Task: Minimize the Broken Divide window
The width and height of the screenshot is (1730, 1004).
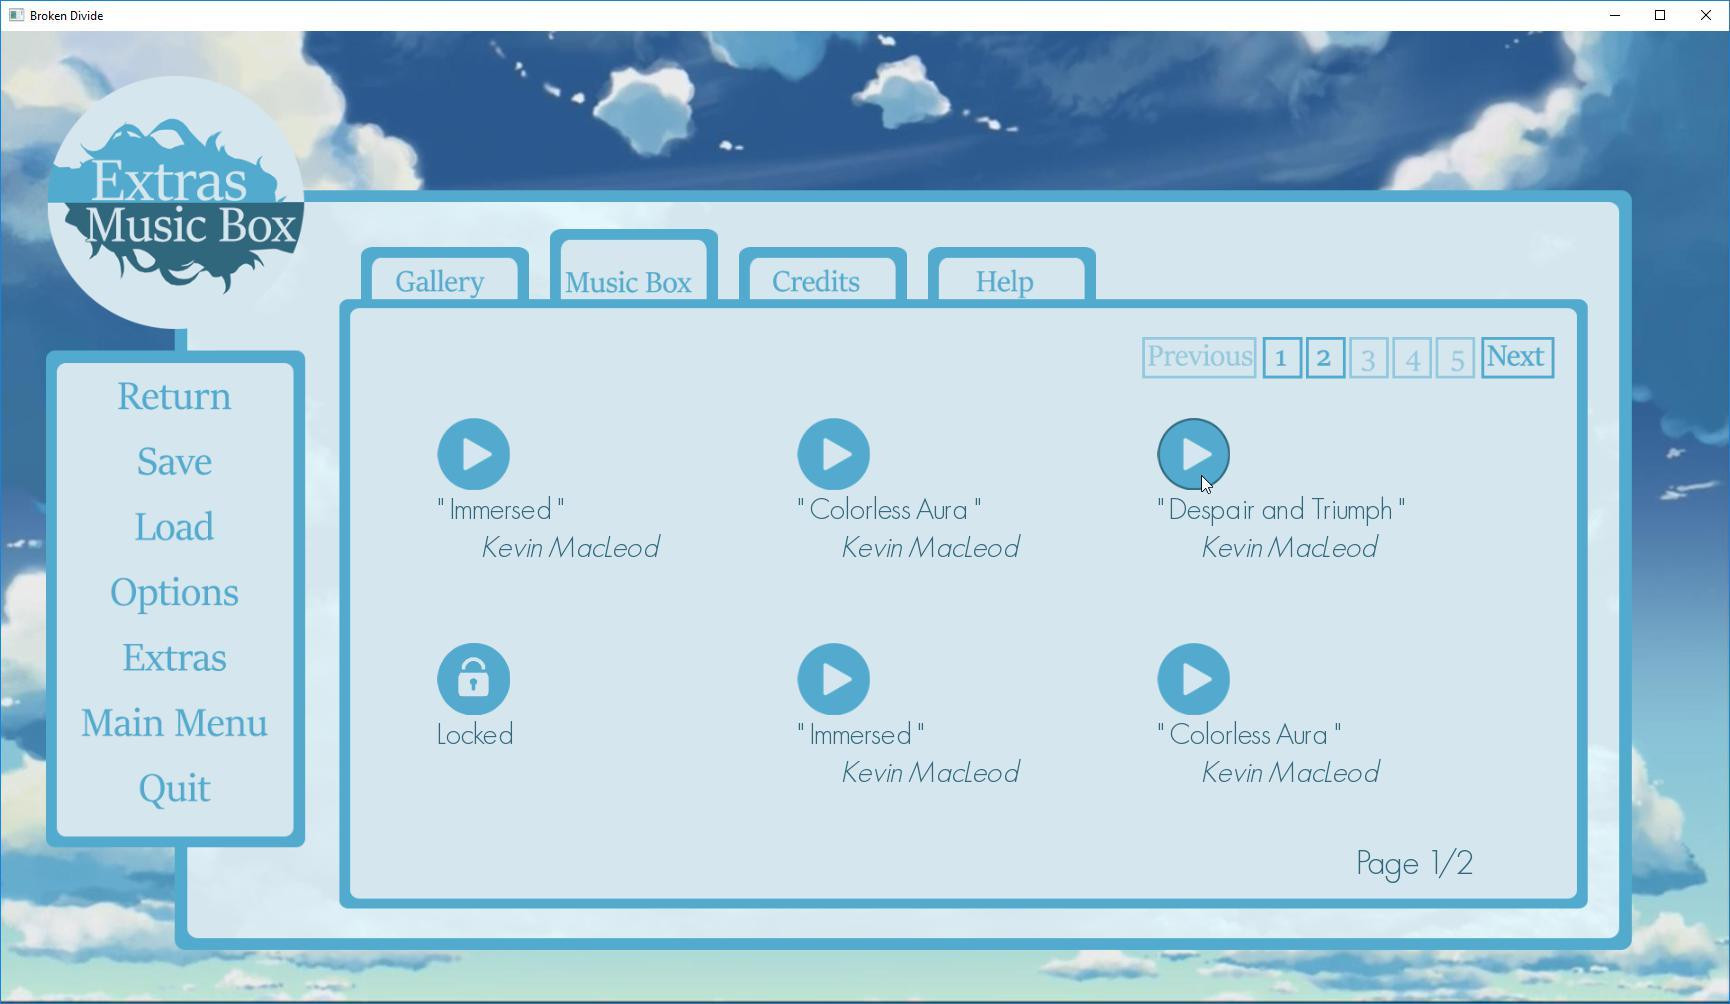Action: [x=1614, y=15]
